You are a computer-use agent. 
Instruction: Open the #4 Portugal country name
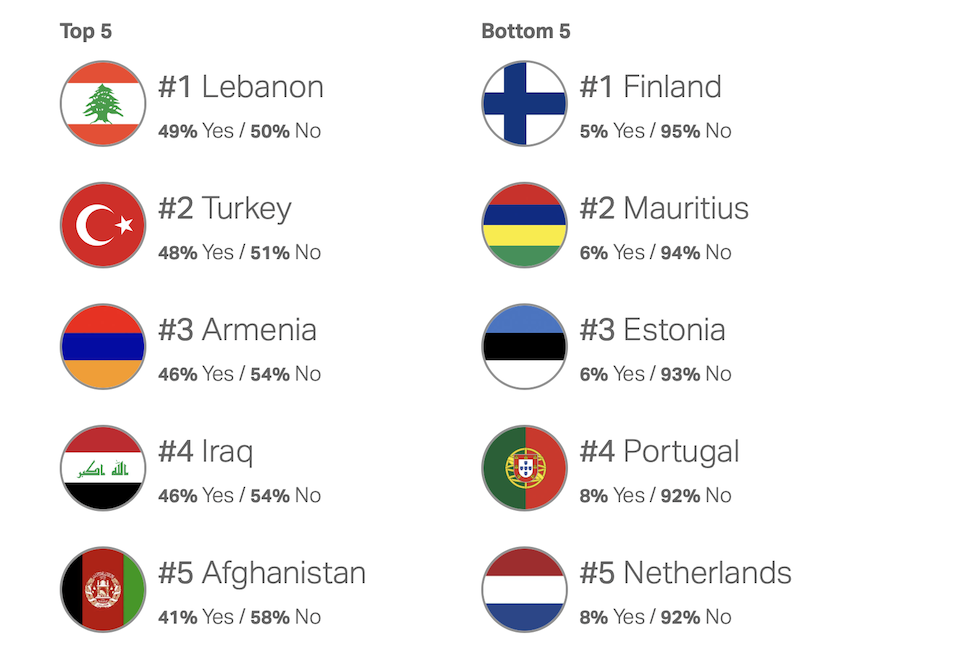coord(659,452)
